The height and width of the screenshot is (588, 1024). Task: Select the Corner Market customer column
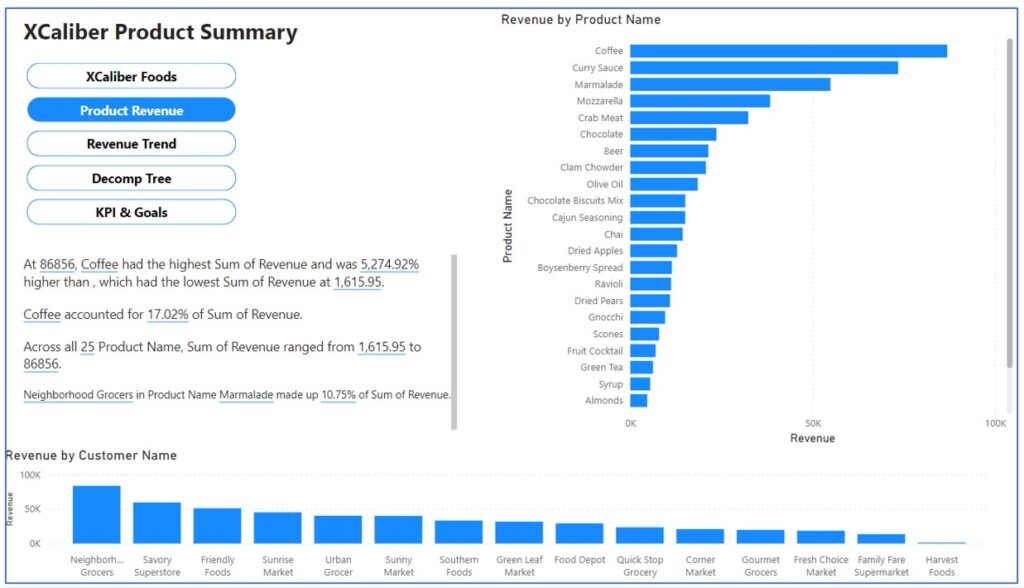(700, 536)
